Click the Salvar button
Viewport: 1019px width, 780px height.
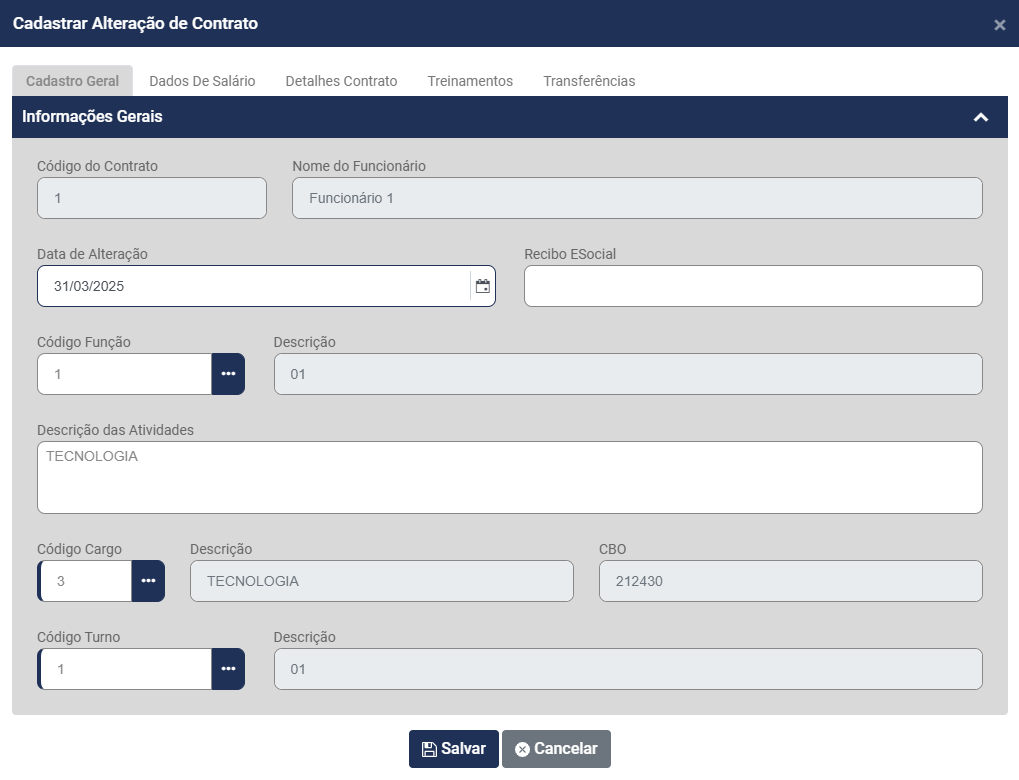coord(454,749)
